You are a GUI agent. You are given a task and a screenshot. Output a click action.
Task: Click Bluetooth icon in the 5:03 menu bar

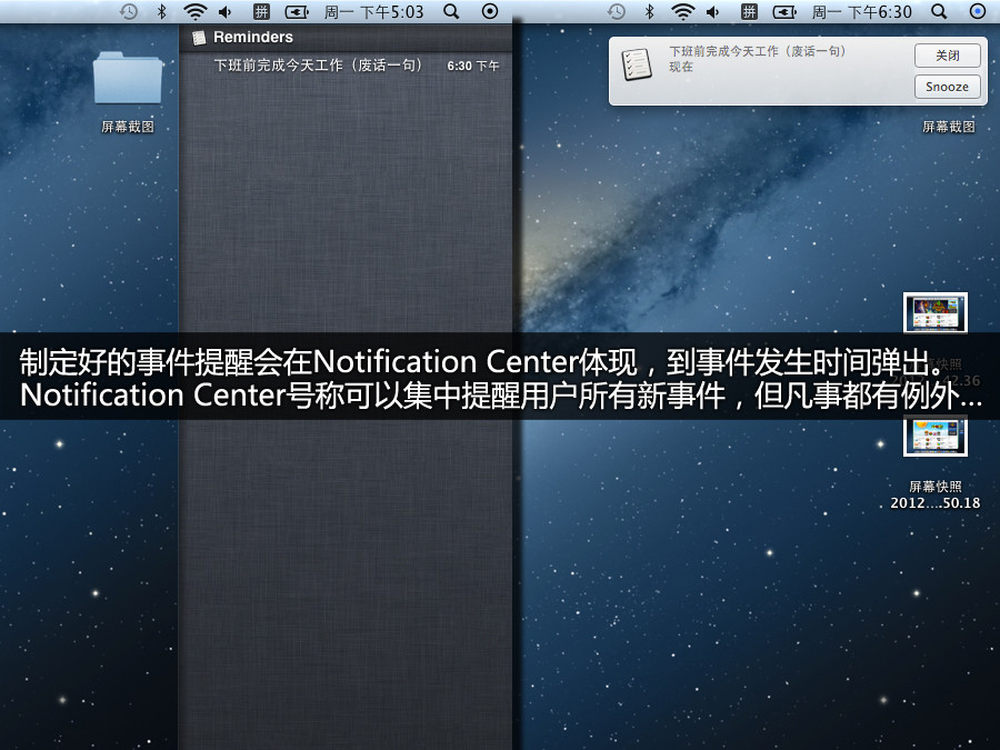click(x=162, y=11)
